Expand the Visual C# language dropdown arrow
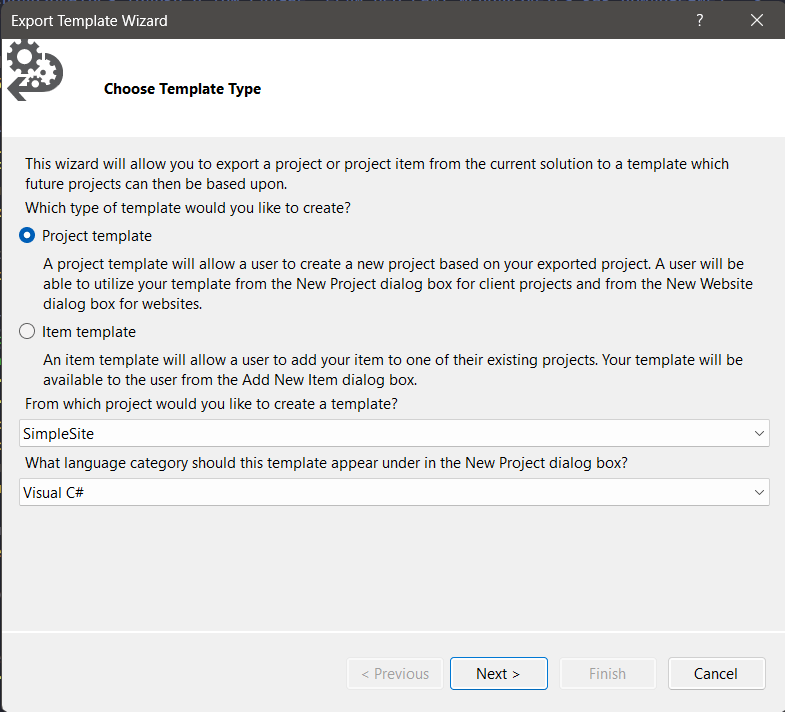The width and height of the screenshot is (785, 712). coord(760,492)
